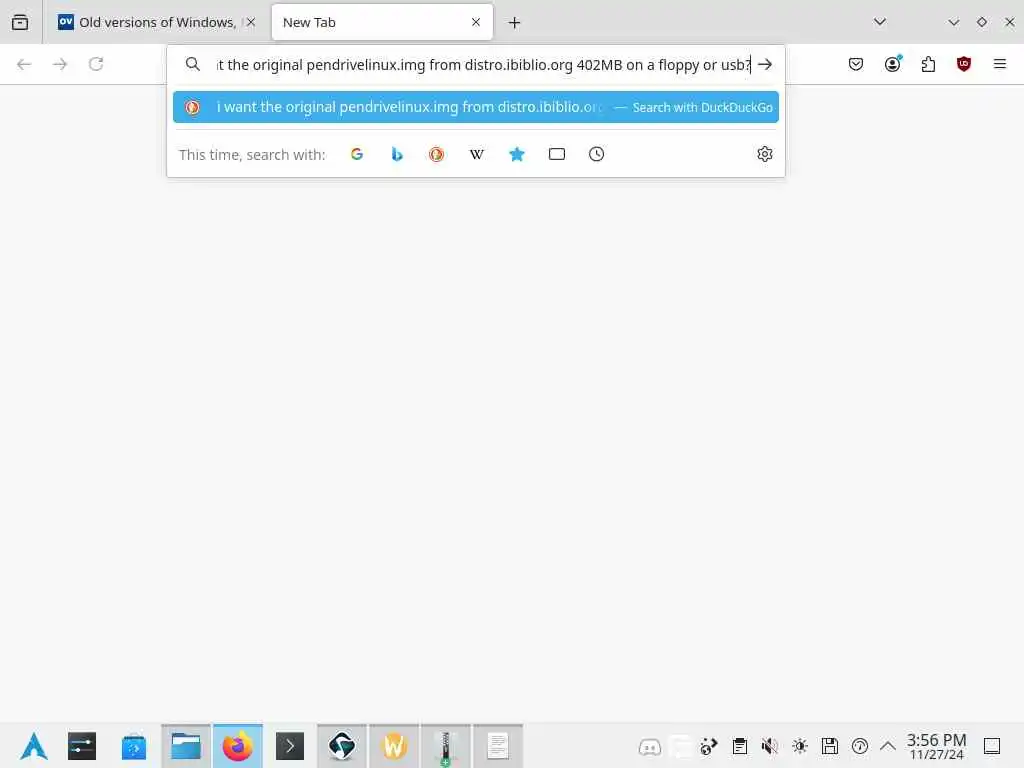Search within open Tabs icon
Screen dimensions: 1024x768
(x=556, y=154)
